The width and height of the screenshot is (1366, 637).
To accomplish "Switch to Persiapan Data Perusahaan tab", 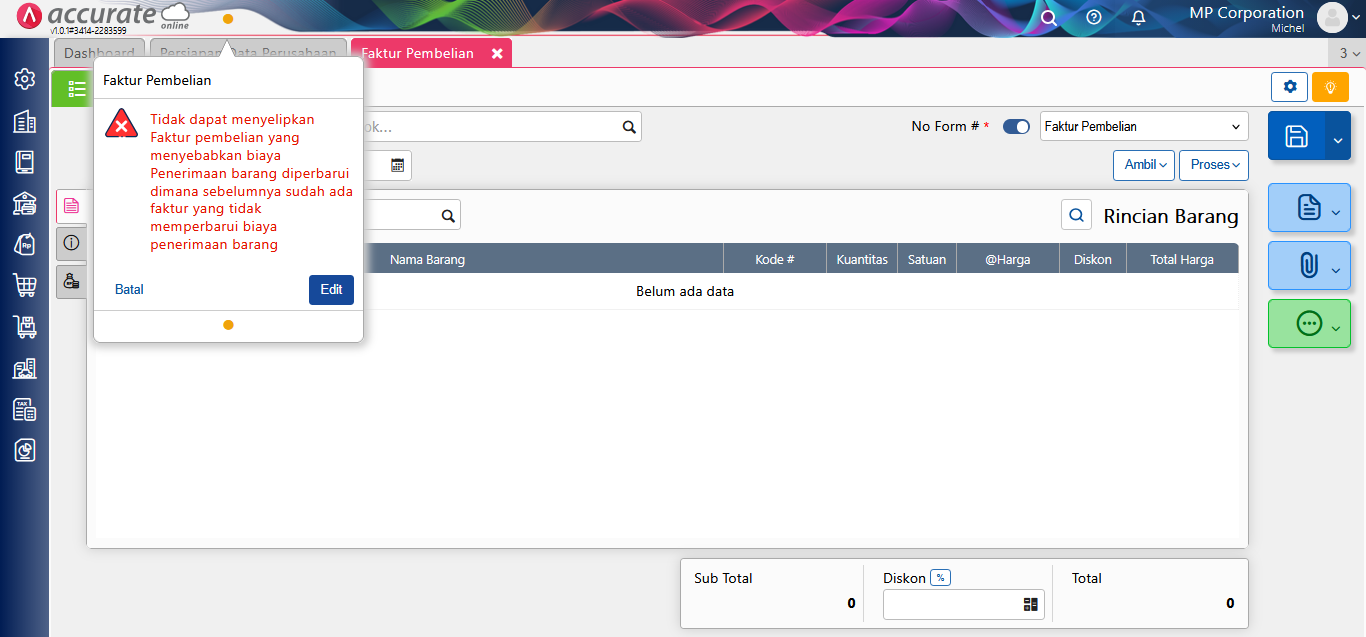I will pyautogui.click(x=248, y=53).
